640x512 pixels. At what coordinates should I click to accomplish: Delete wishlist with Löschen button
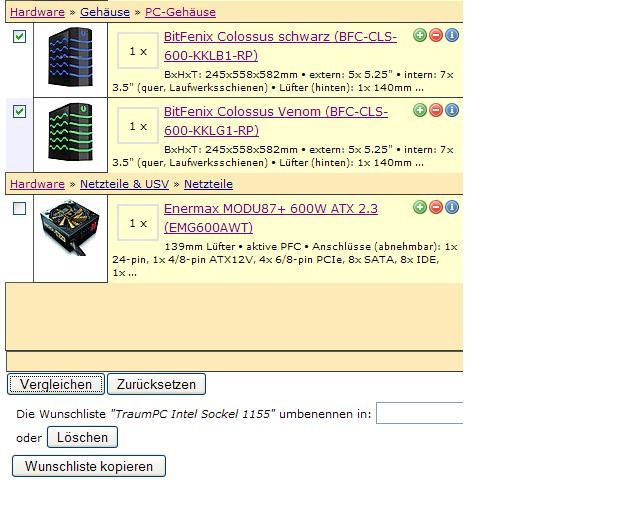[82, 437]
